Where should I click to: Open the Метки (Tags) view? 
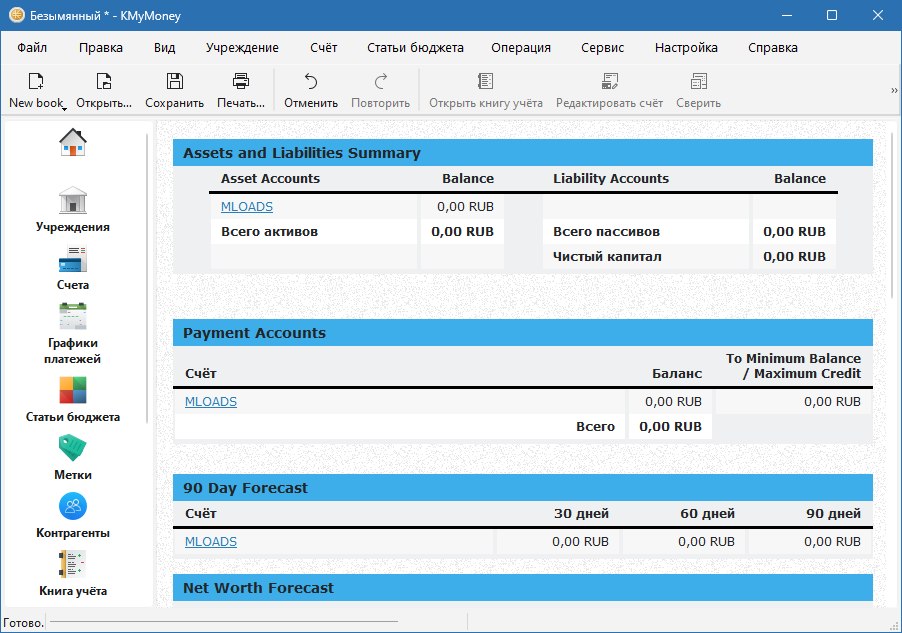tap(73, 456)
